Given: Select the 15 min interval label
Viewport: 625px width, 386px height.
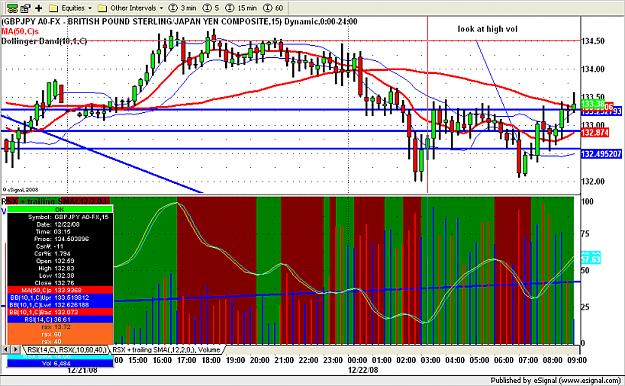Looking at the screenshot, I should tap(247, 8).
